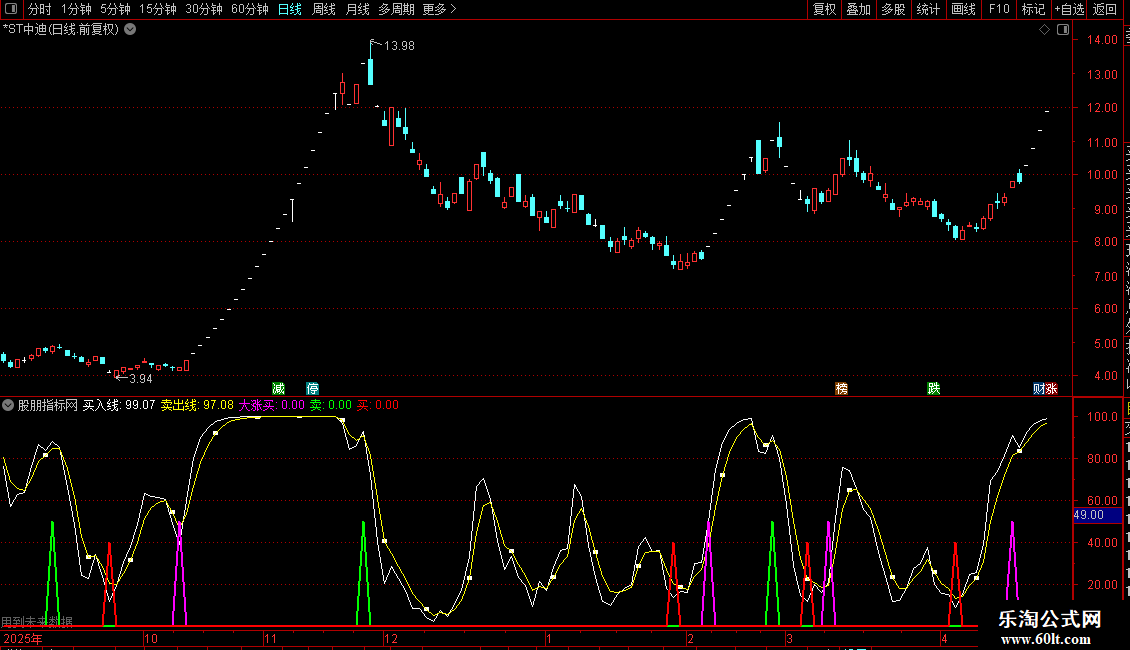The width and height of the screenshot is (1130, 650).
Task: Click the 标记 mark button
Action: 1033,9
